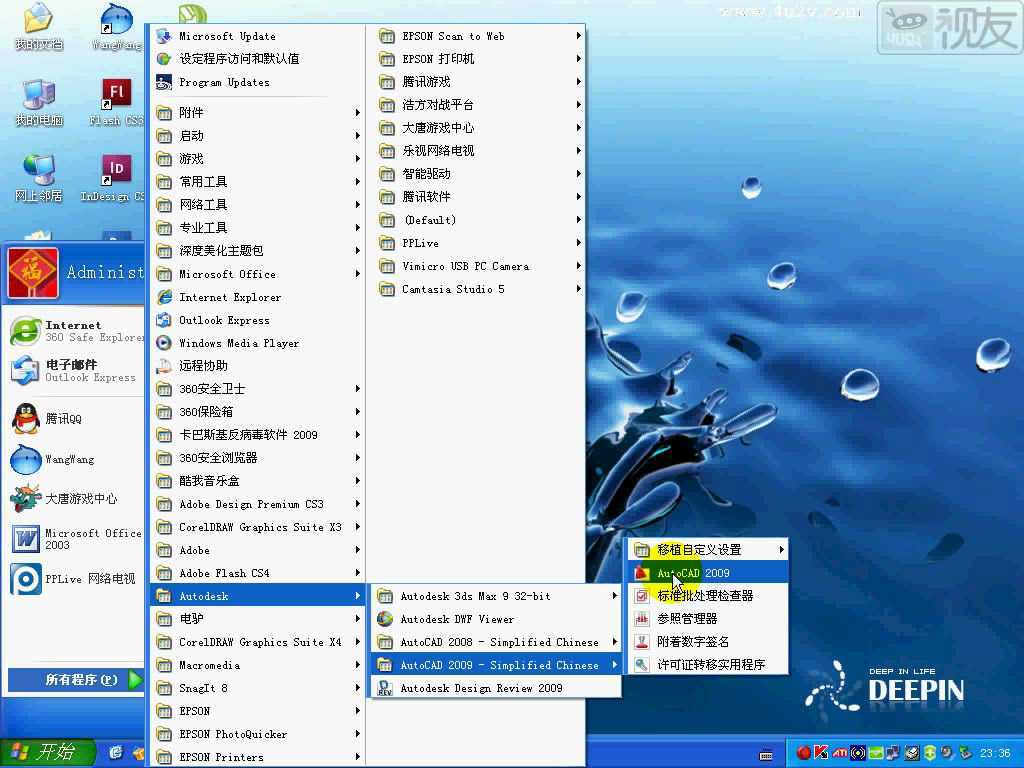This screenshot has height=768, width=1024.
Task: Expand Autodesk 3ds Max 9 32-bit submenu
Action: (x=496, y=596)
